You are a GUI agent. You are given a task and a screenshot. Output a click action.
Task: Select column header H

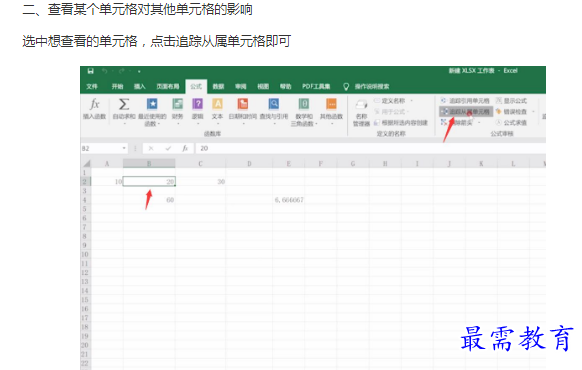[385, 164]
